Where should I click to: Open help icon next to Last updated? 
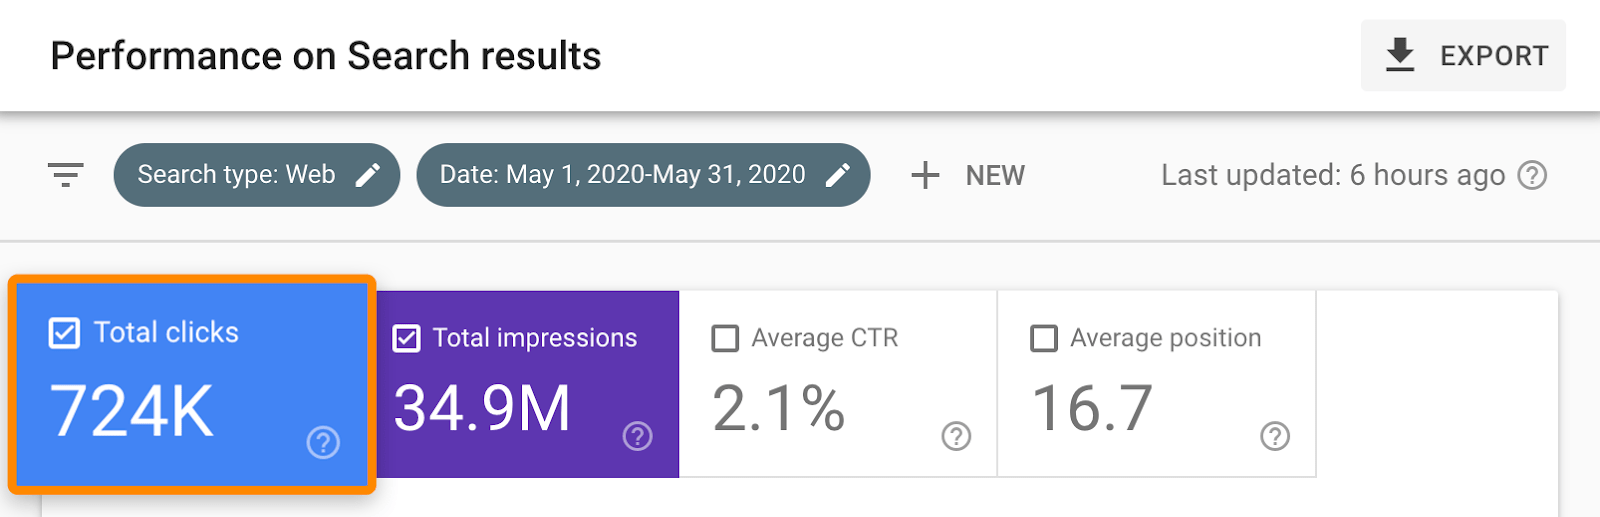click(x=1532, y=175)
